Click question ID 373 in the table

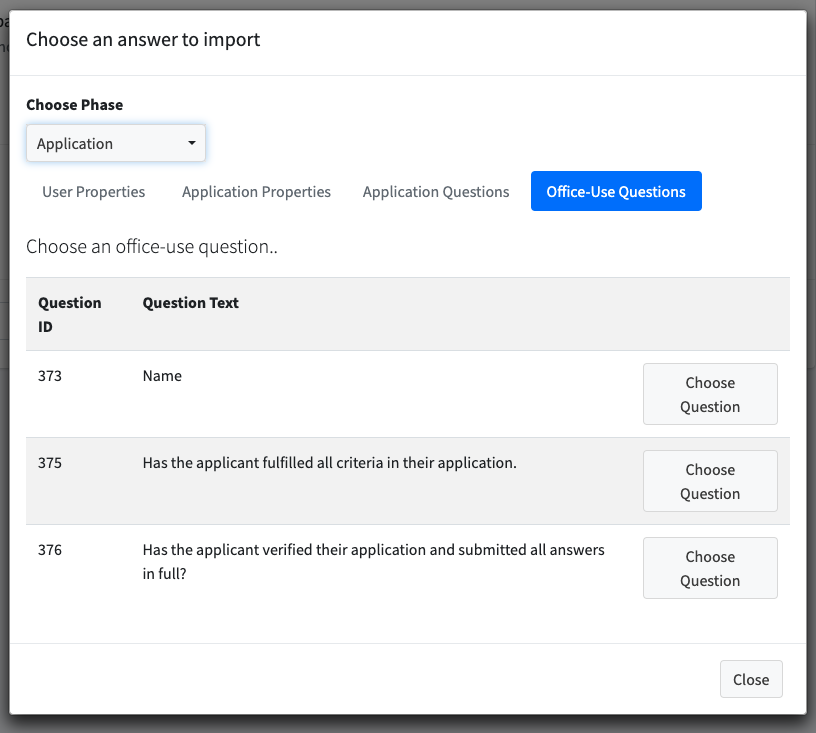click(x=50, y=376)
